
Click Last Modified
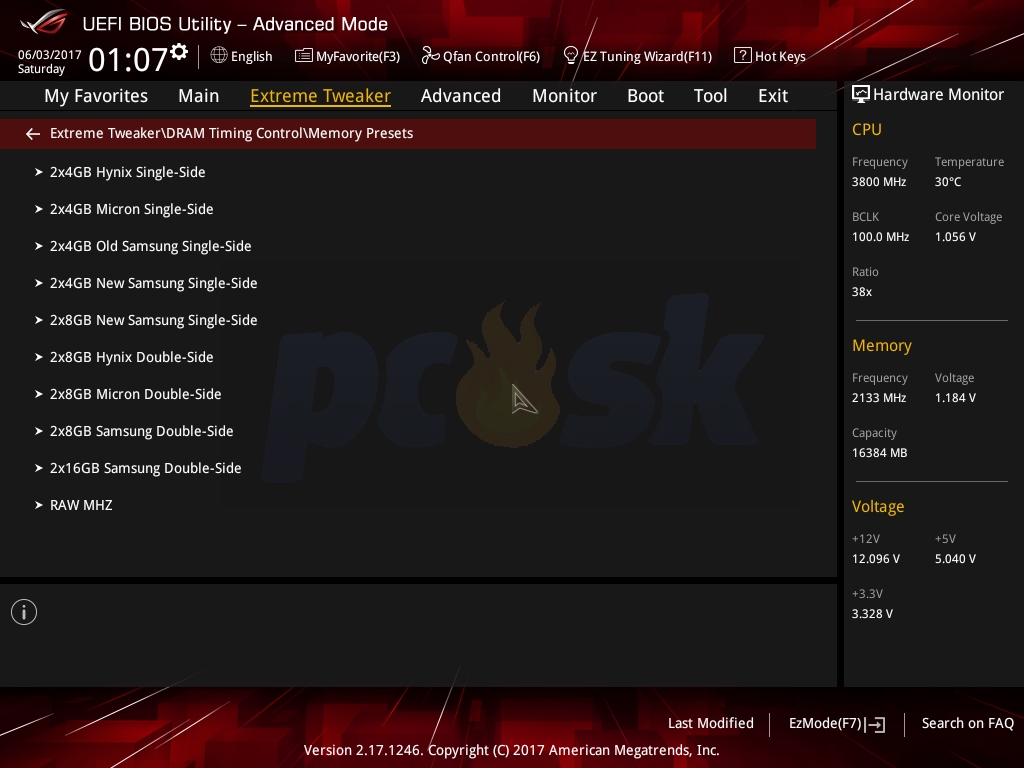pos(711,724)
